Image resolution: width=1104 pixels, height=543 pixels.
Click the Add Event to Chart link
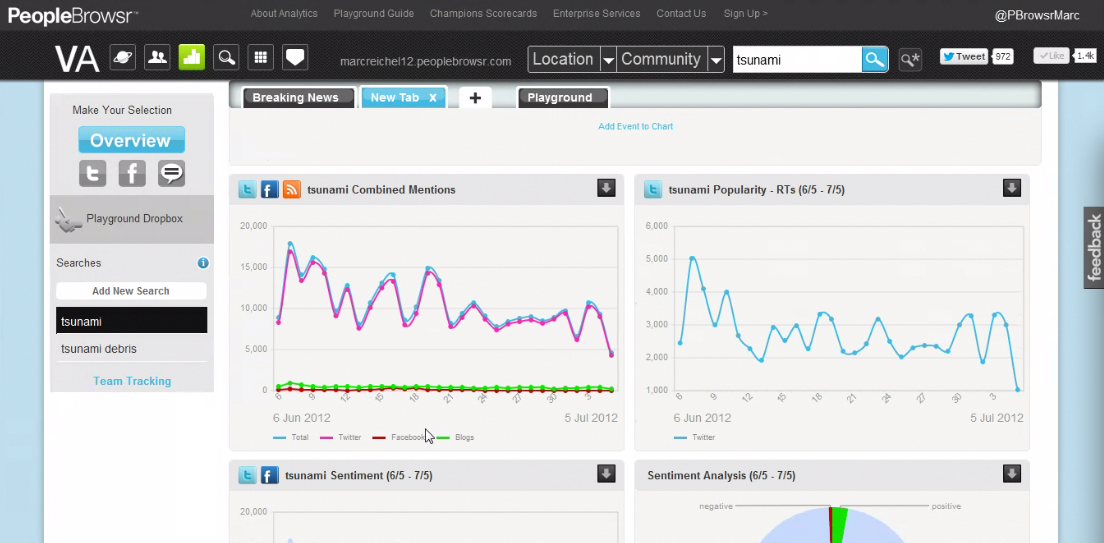pyautogui.click(x=635, y=127)
